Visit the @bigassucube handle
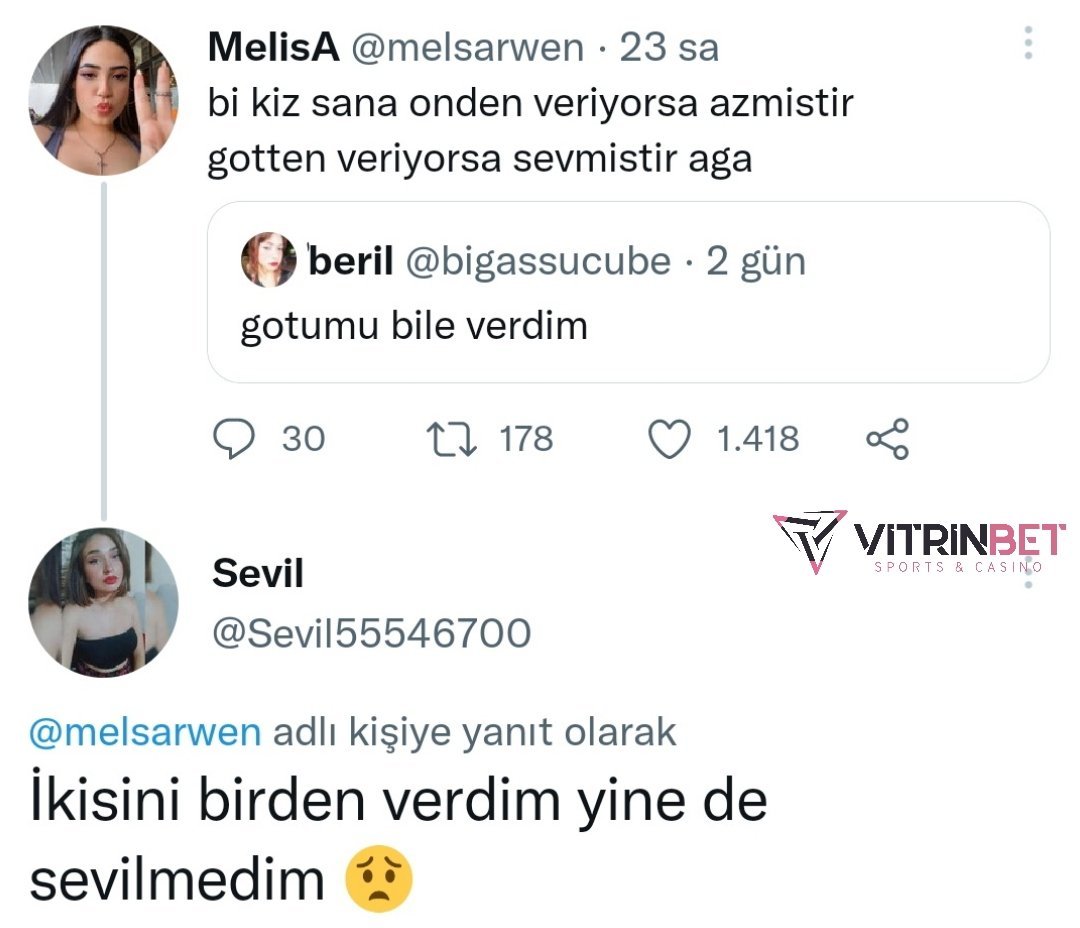The image size is (1080, 928). [x=537, y=261]
